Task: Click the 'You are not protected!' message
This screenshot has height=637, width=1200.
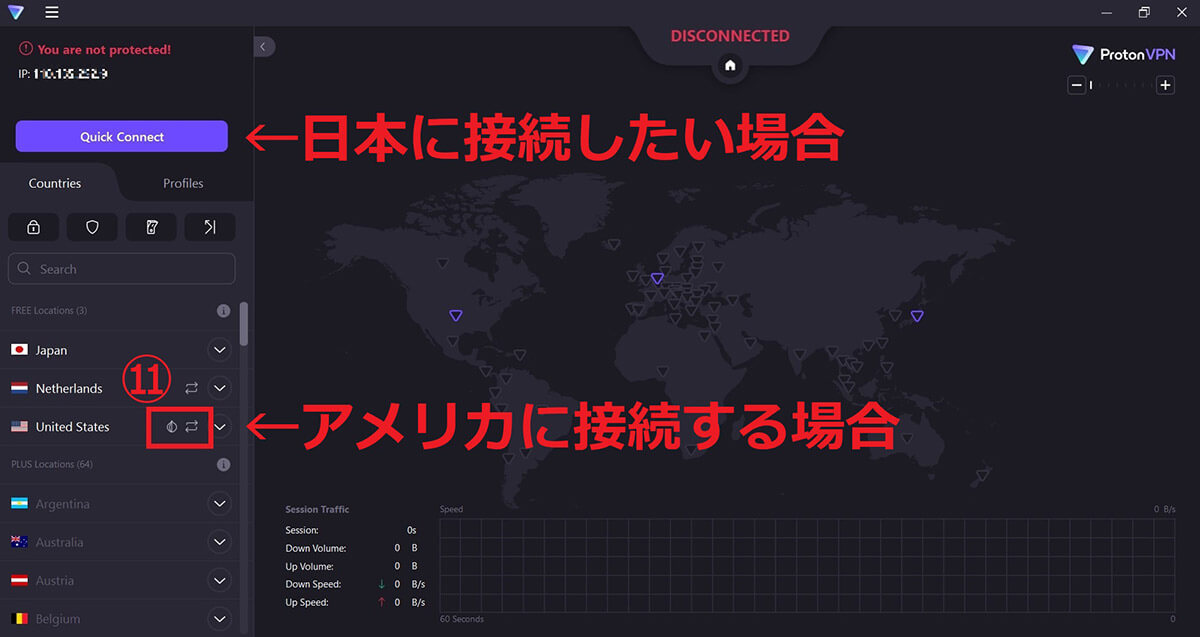Action: (104, 49)
